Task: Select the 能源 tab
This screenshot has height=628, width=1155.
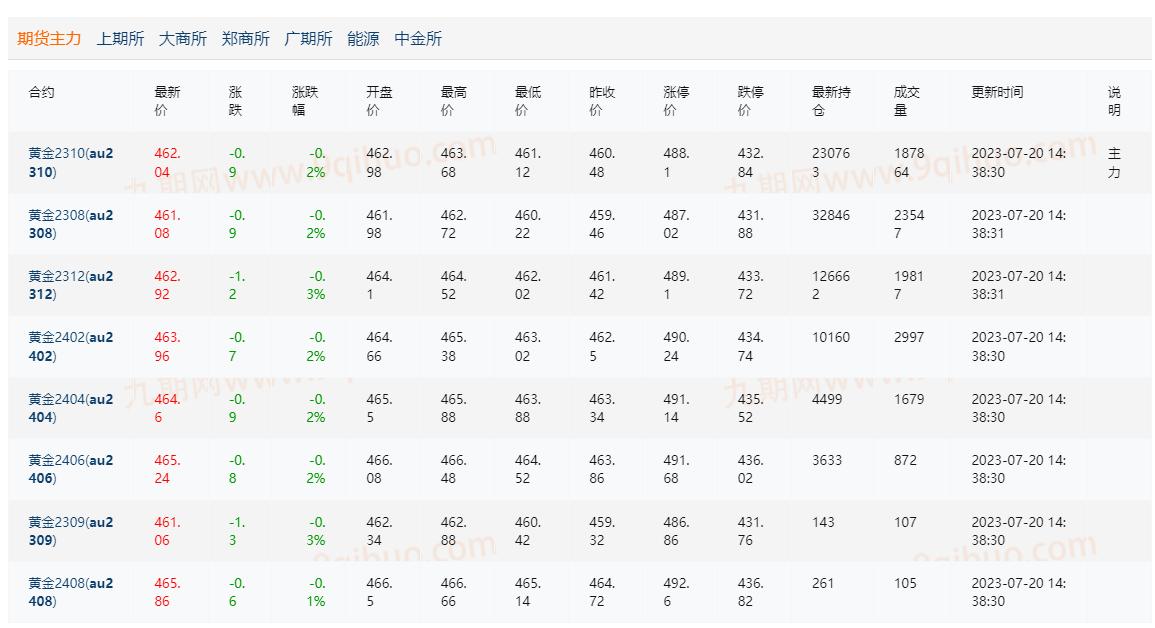Action: pos(363,38)
